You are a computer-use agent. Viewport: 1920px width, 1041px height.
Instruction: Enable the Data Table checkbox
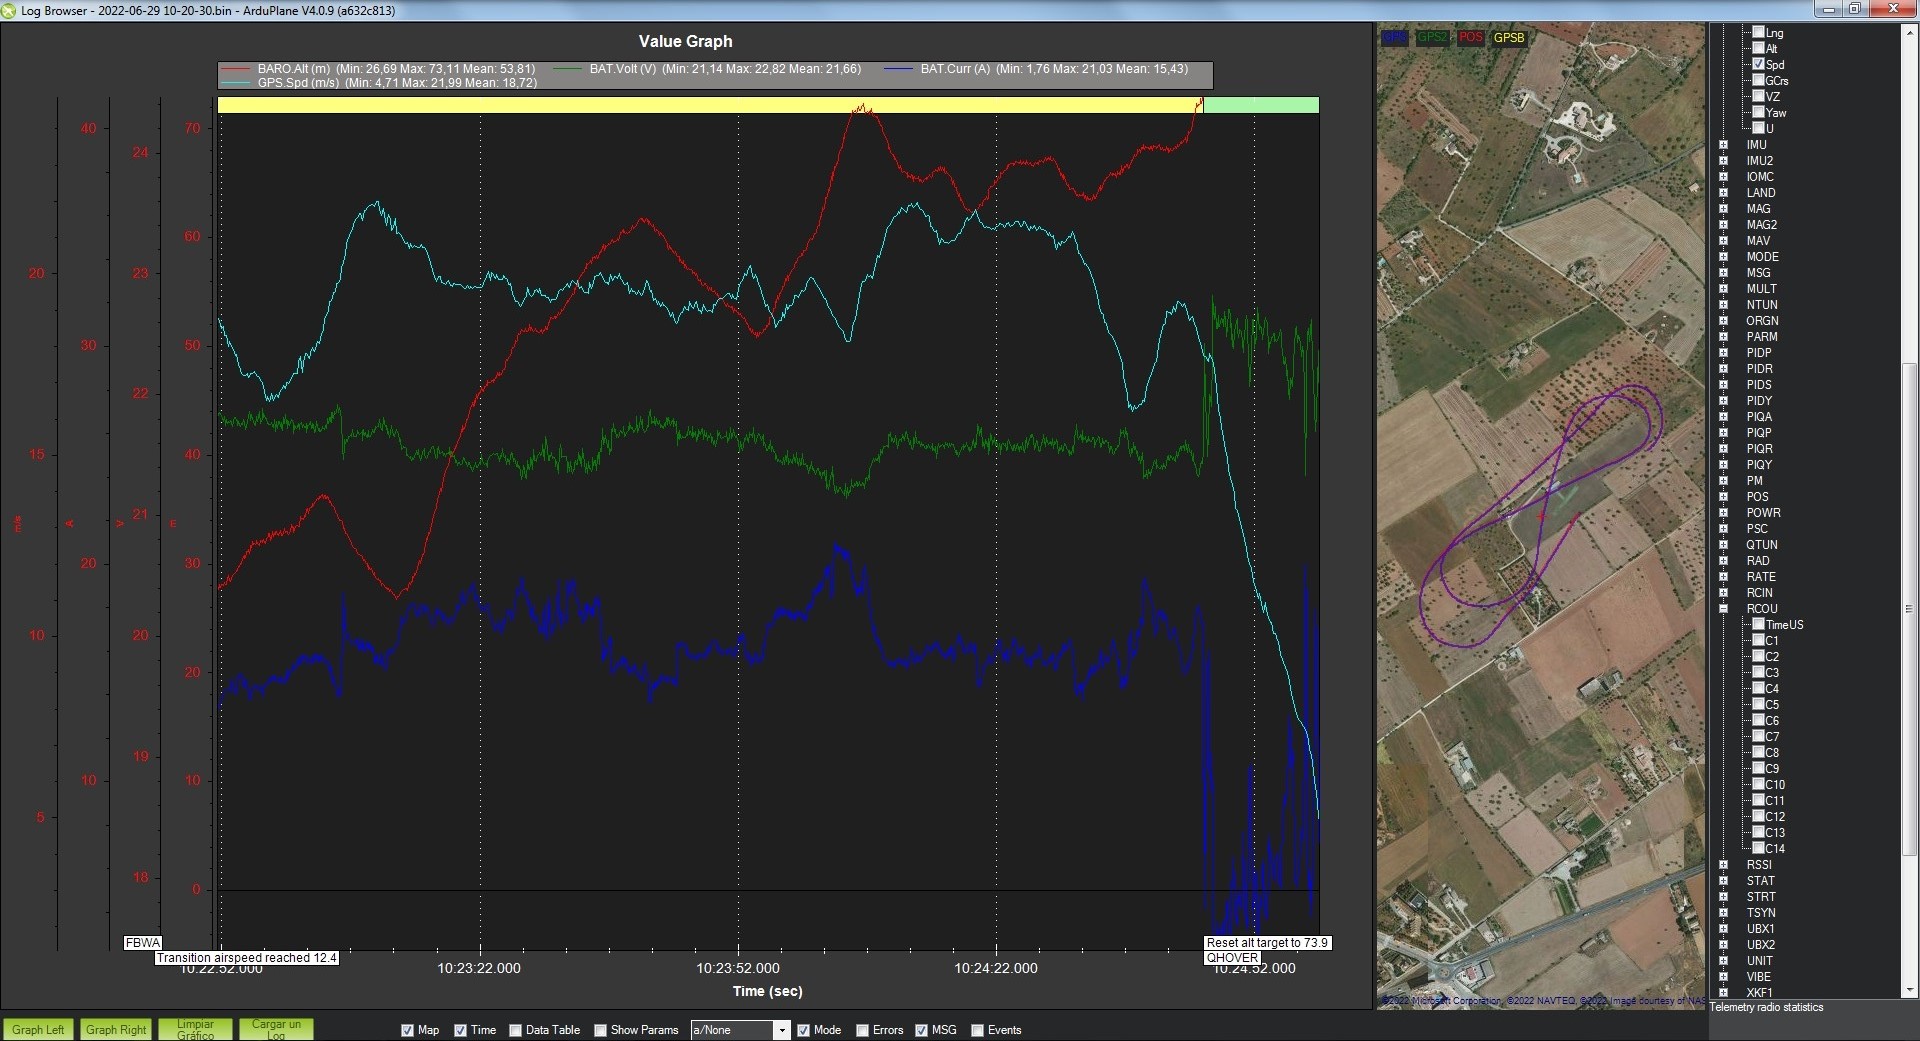click(515, 1030)
